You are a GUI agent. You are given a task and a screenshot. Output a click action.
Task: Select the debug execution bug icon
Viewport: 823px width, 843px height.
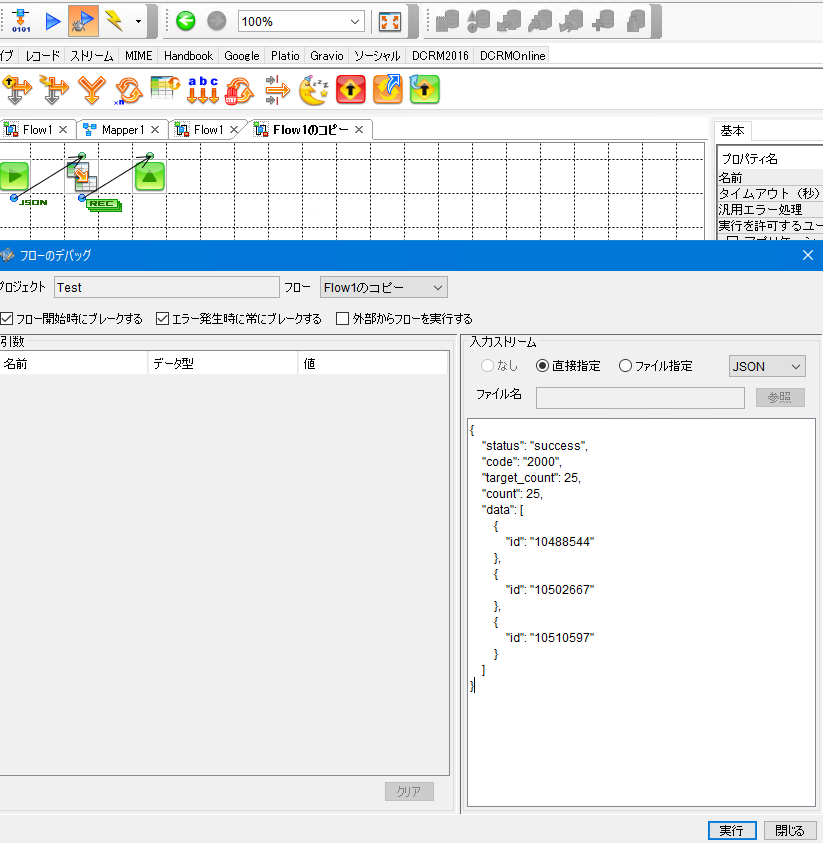click(x=82, y=20)
